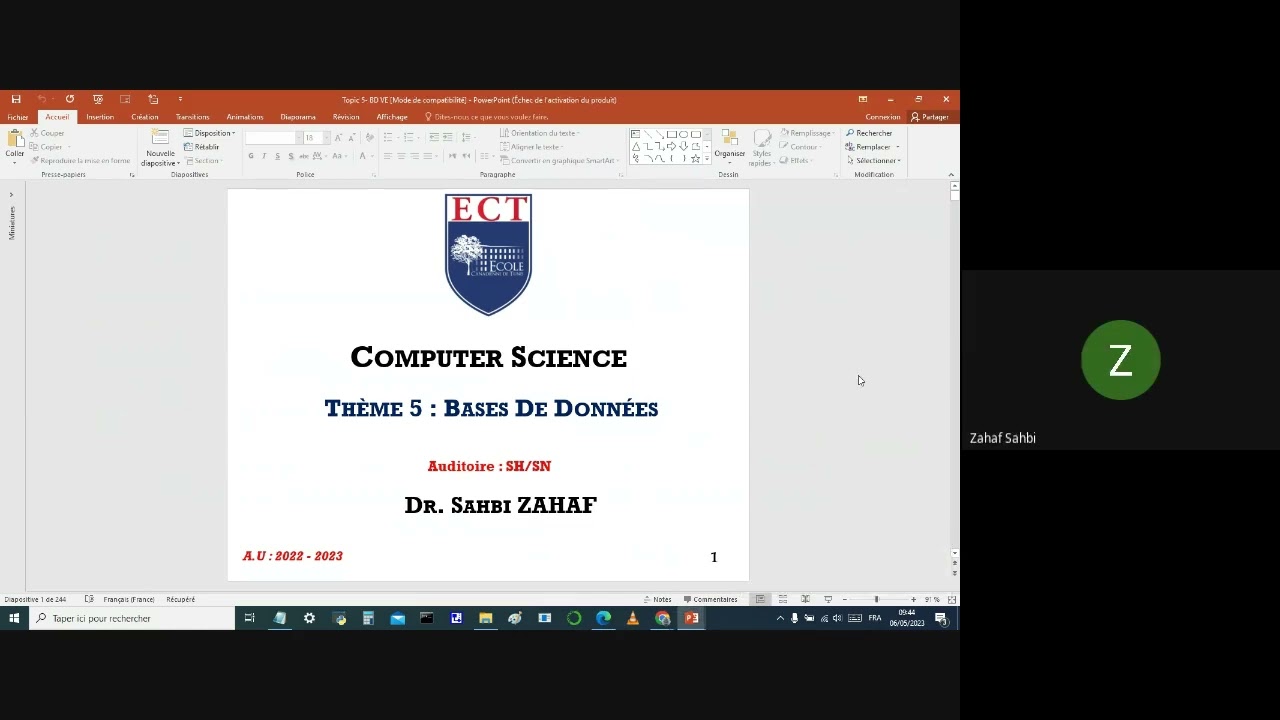This screenshot has height=720, width=1280.
Task: Click the Dites-nous search field
Action: 488,117
